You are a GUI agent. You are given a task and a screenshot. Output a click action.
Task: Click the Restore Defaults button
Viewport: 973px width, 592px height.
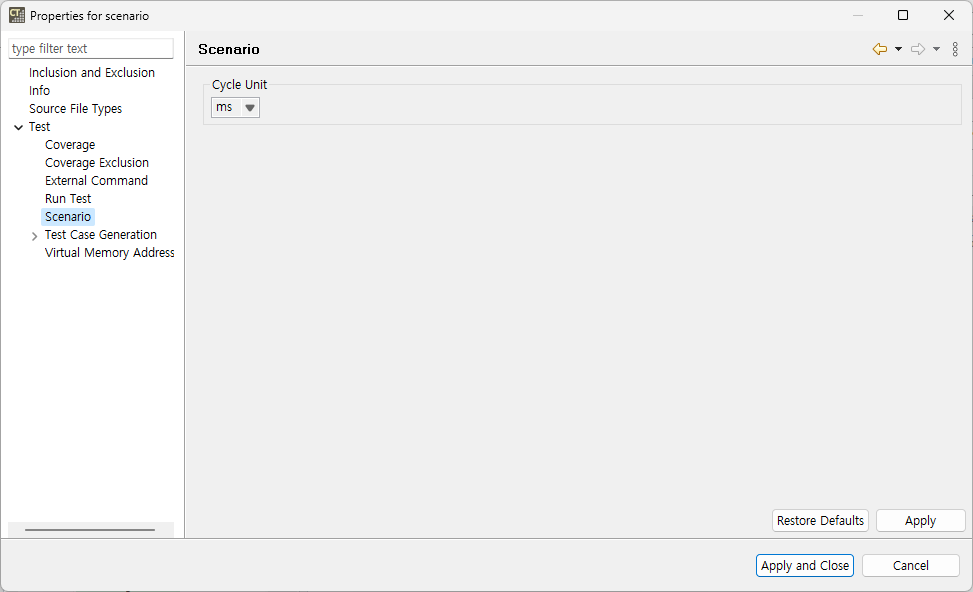pos(820,521)
